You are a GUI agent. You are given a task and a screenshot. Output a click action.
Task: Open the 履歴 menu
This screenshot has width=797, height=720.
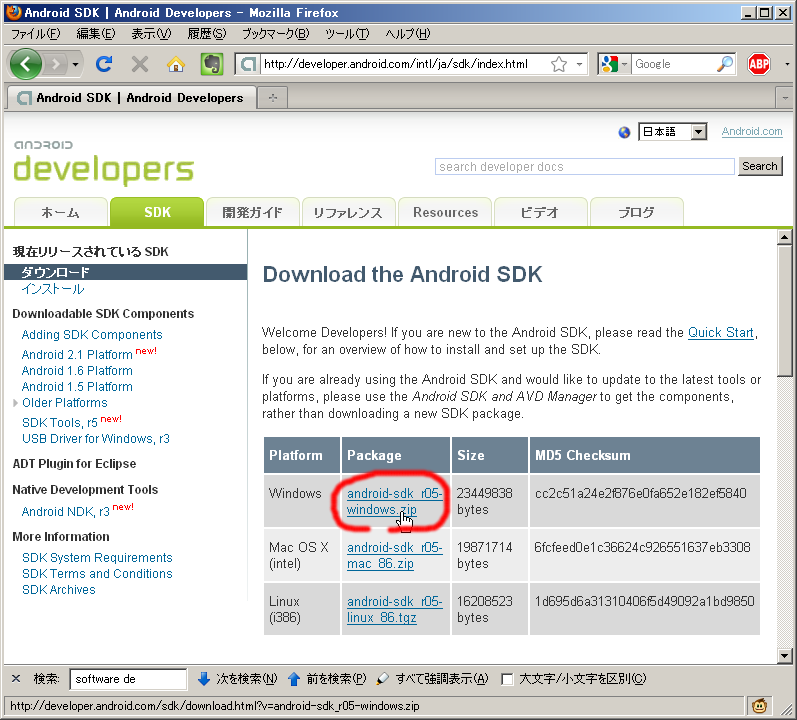pos(206,34)
